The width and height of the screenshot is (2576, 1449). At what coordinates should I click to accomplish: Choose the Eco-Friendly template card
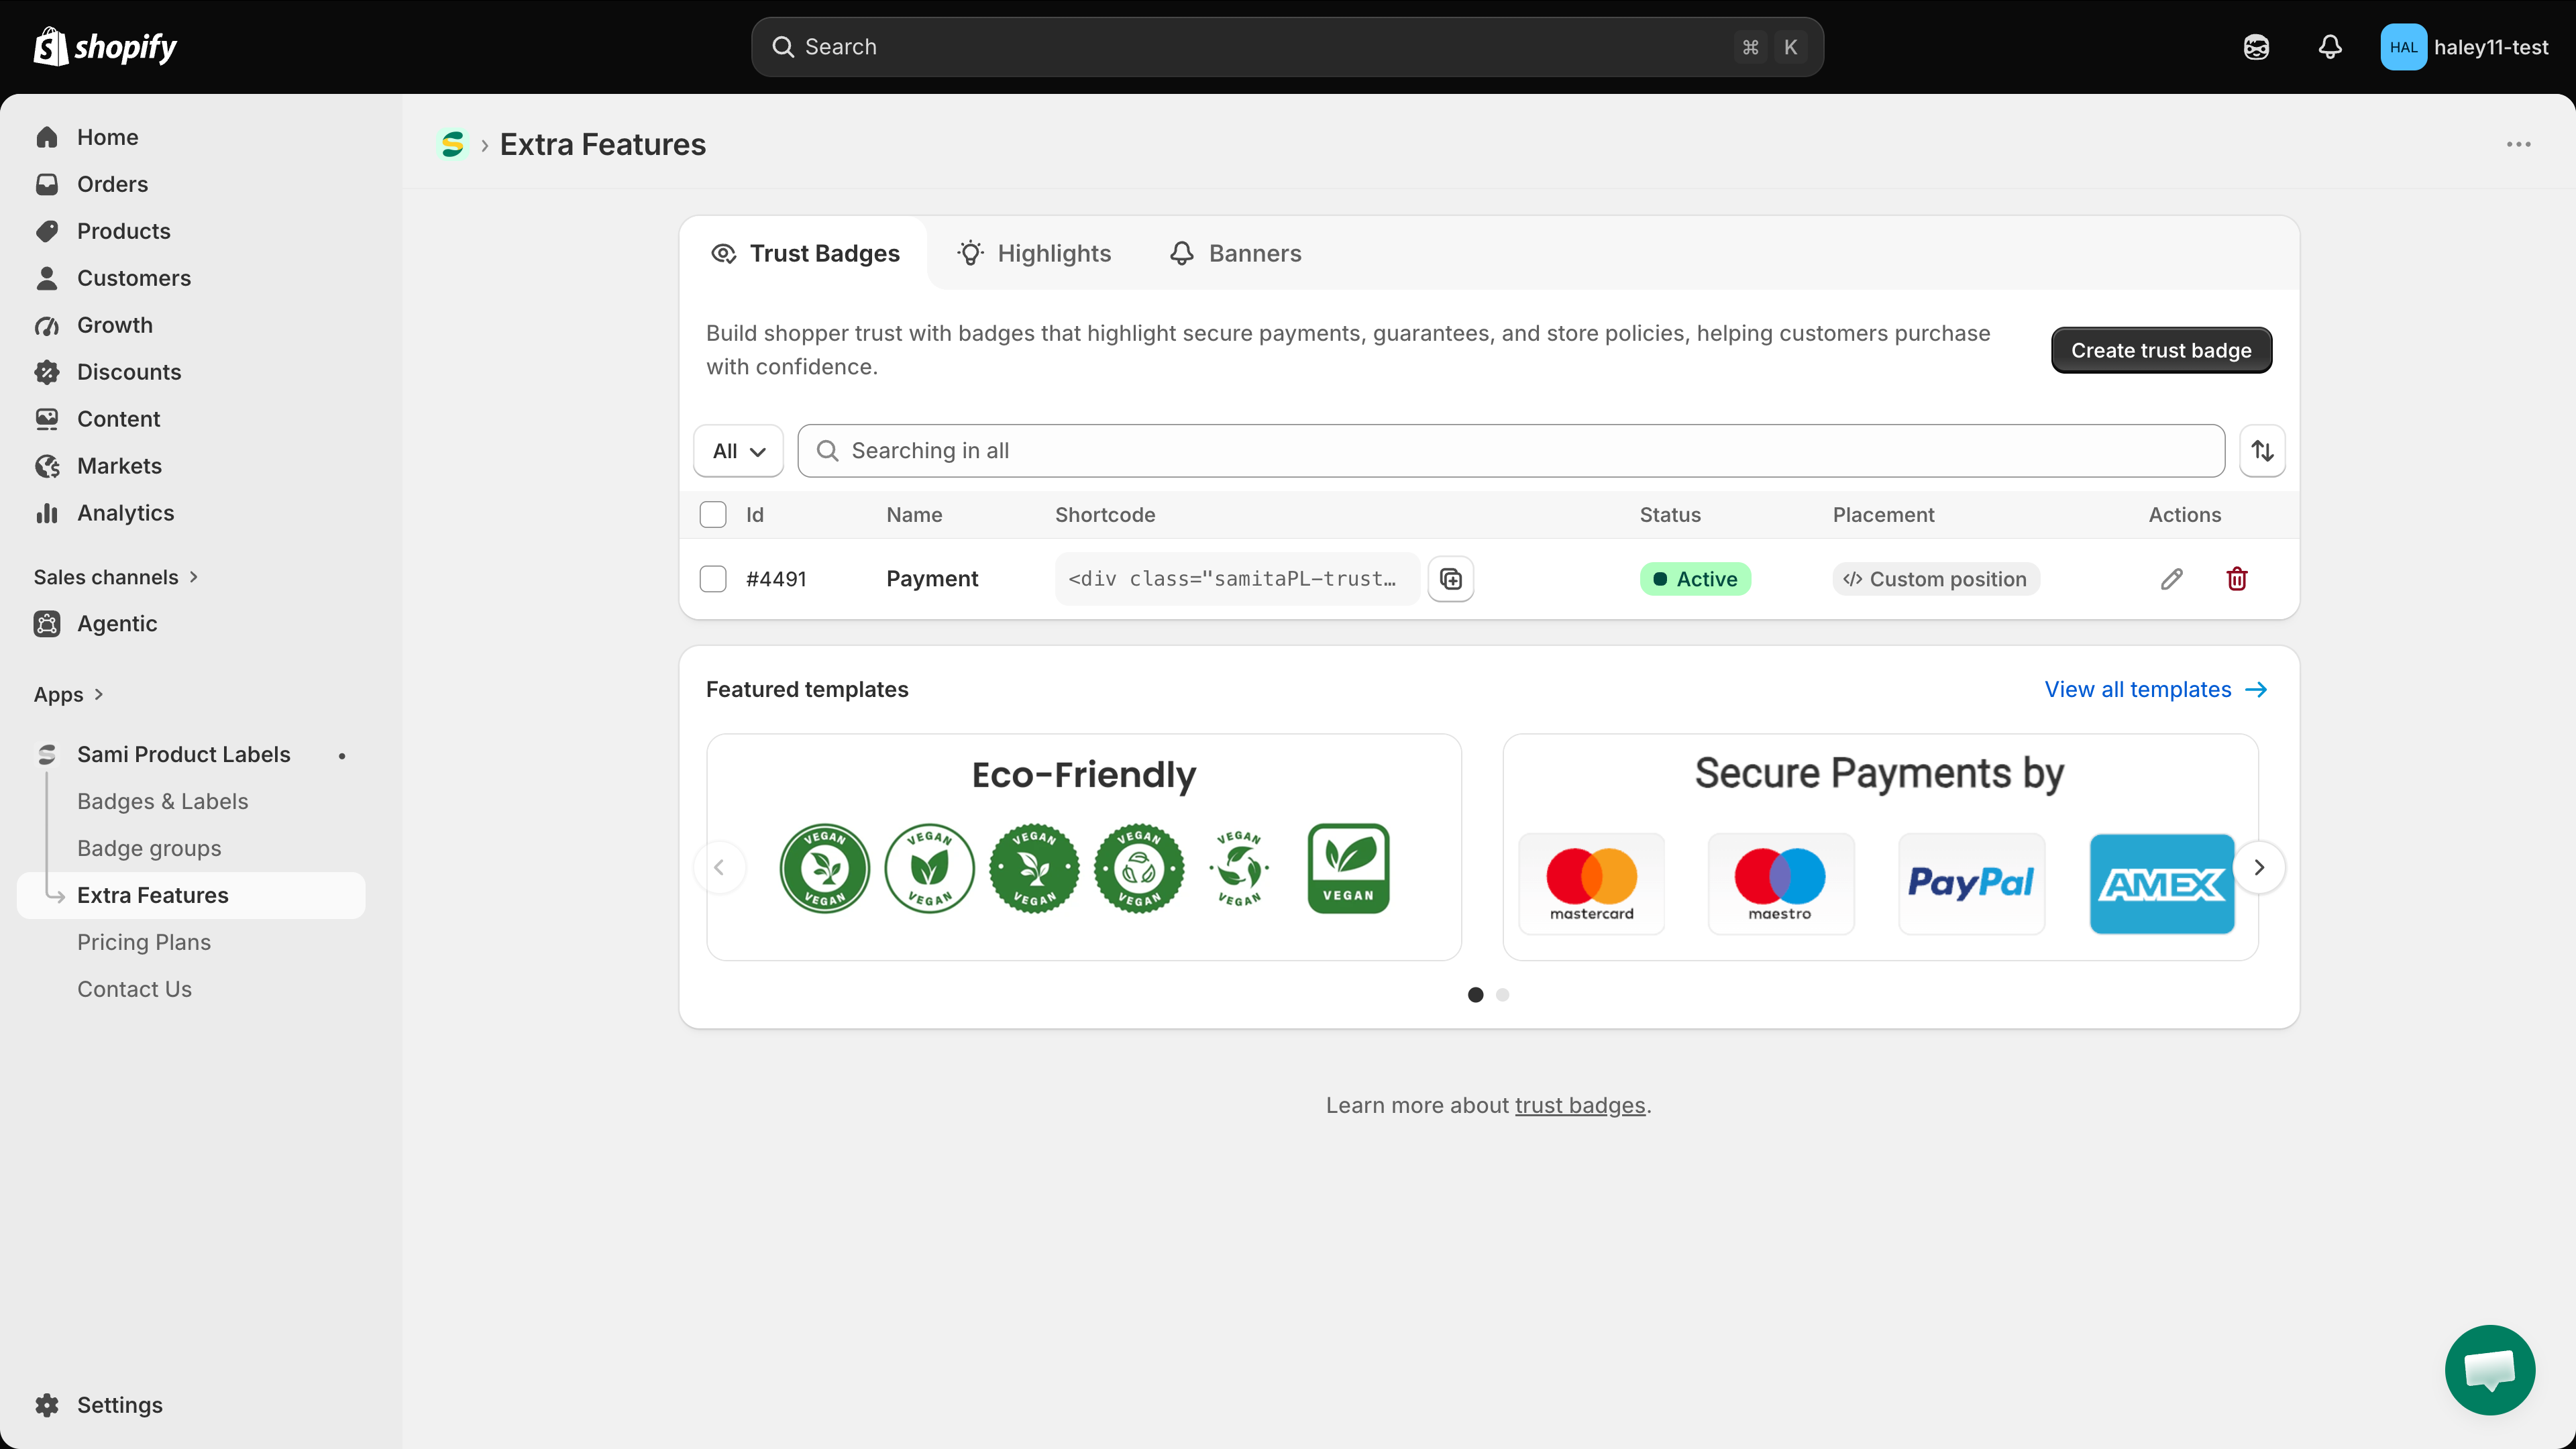pos(1084,847)
